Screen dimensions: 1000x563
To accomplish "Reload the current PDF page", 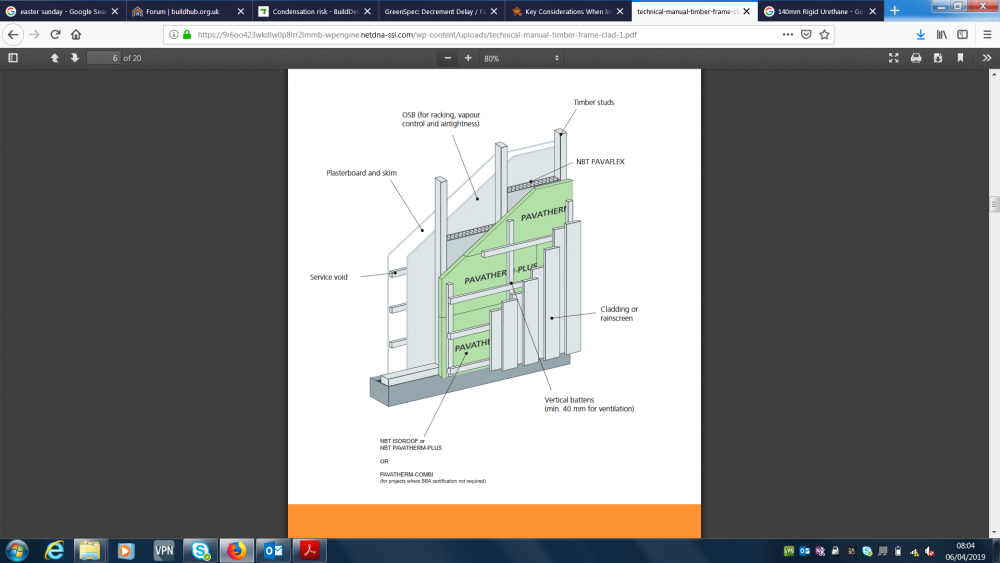I will click(x=55, y=34).
